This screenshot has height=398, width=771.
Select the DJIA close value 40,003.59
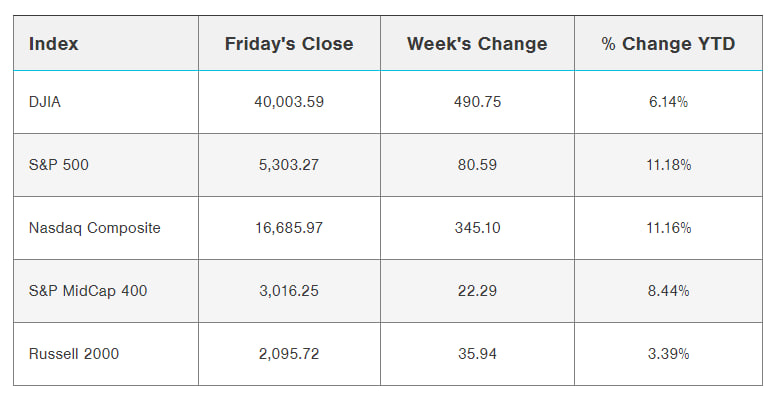(289, 102)
